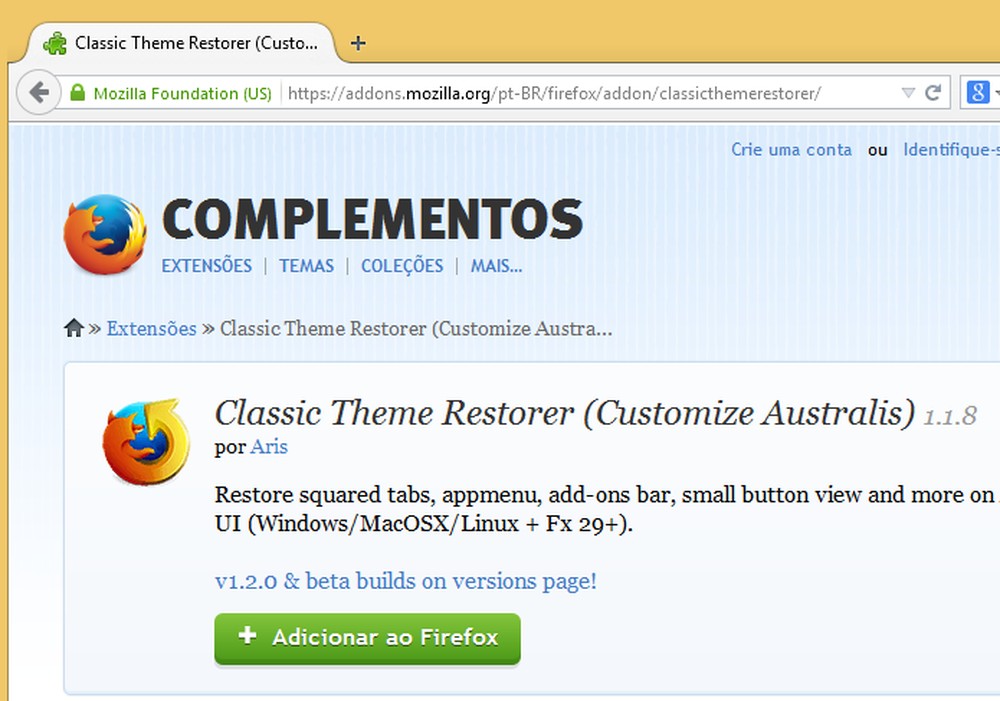Click the Classic Theme Restorer add-on icon
This screenshot has width=1000, height=701.
point(146,440)
